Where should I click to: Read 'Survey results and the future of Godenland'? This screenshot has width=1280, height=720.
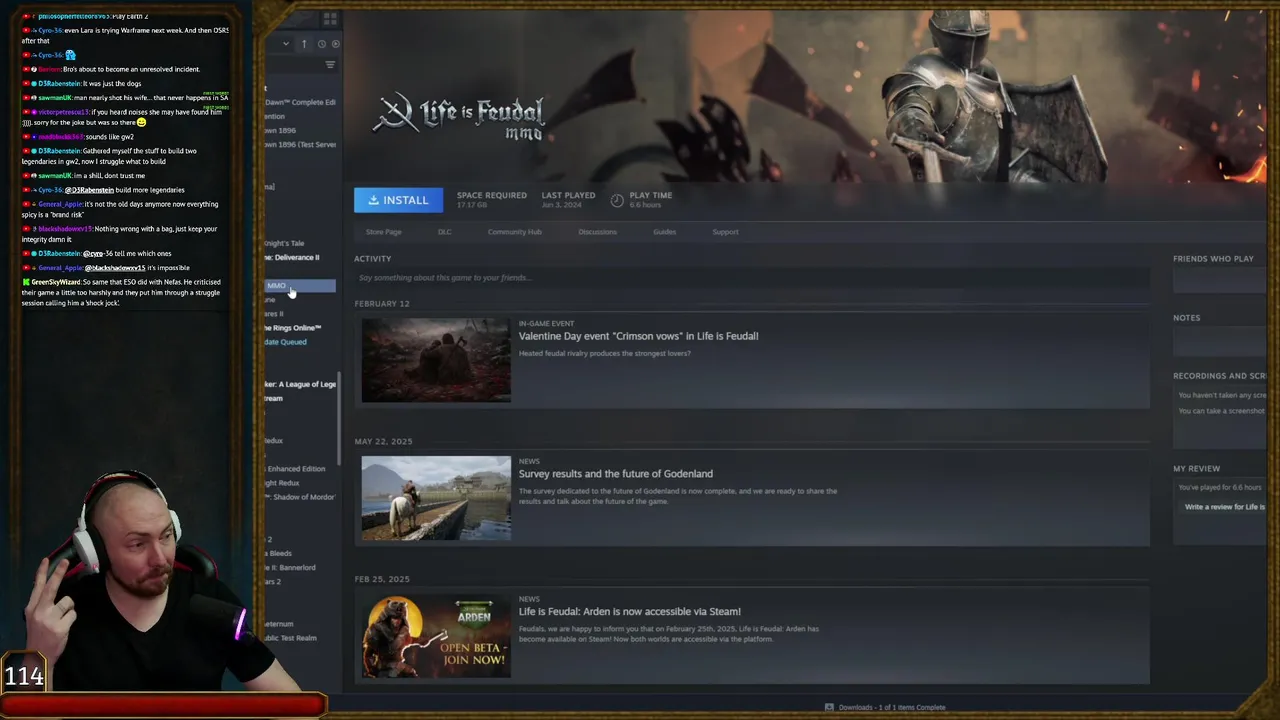pos(615,474)
